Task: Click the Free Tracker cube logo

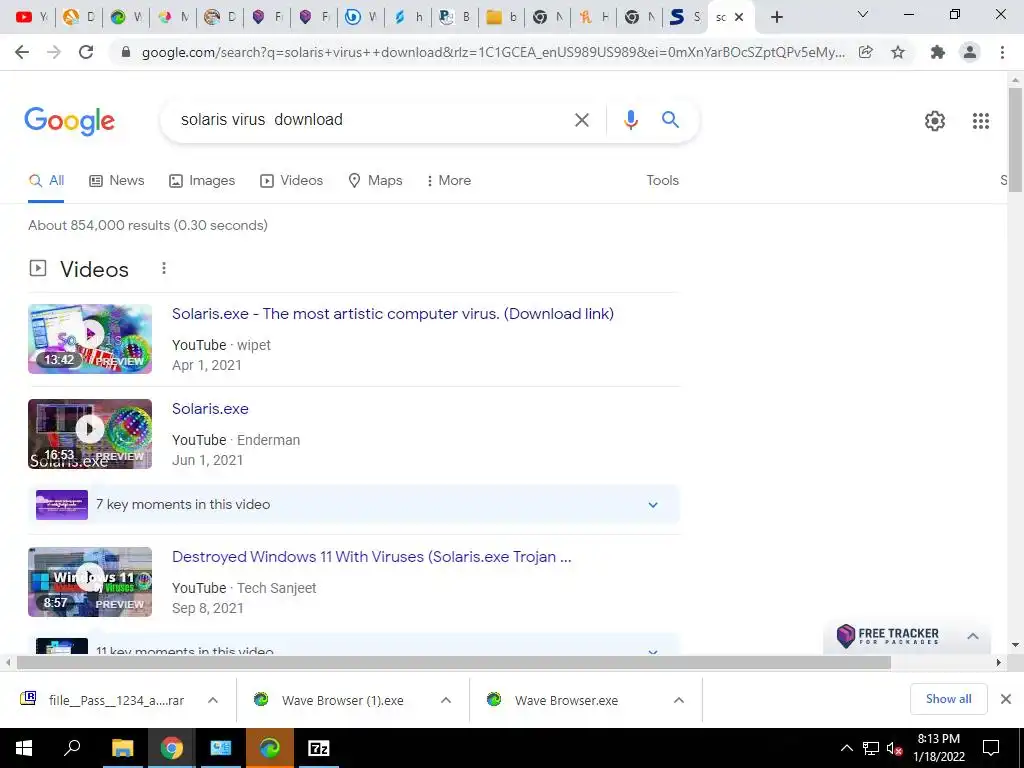Action: tap(846, 635)
